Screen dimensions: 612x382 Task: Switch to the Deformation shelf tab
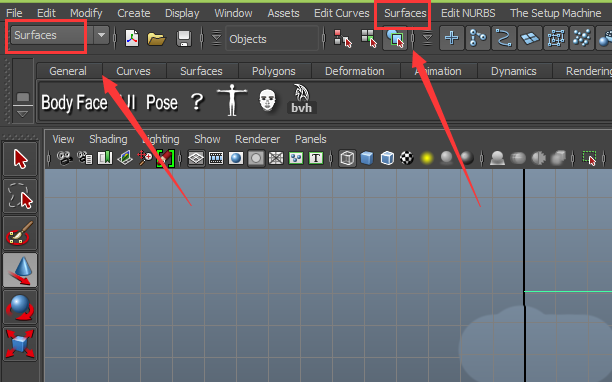(354, 71)
